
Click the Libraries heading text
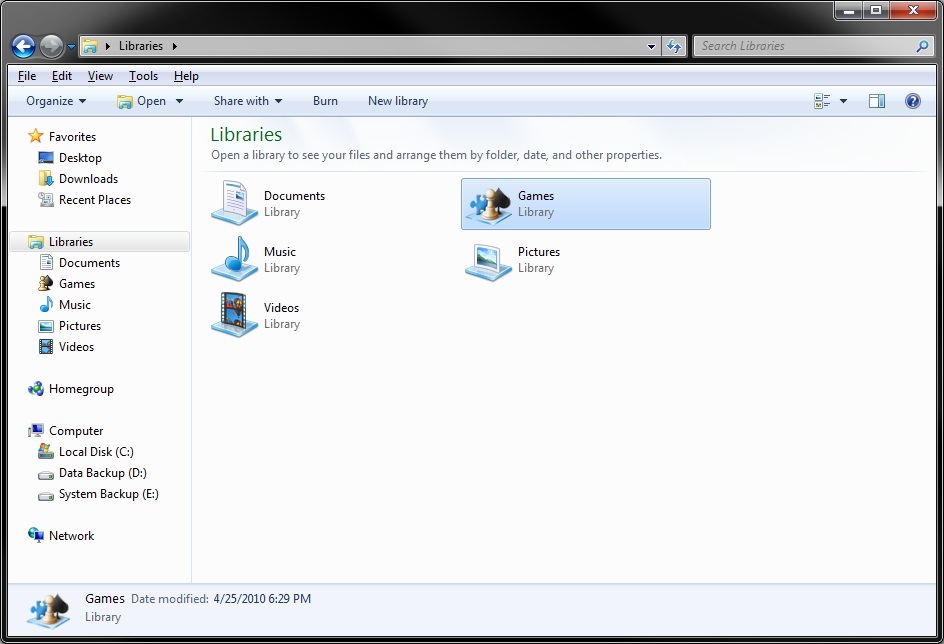point(246,134)
